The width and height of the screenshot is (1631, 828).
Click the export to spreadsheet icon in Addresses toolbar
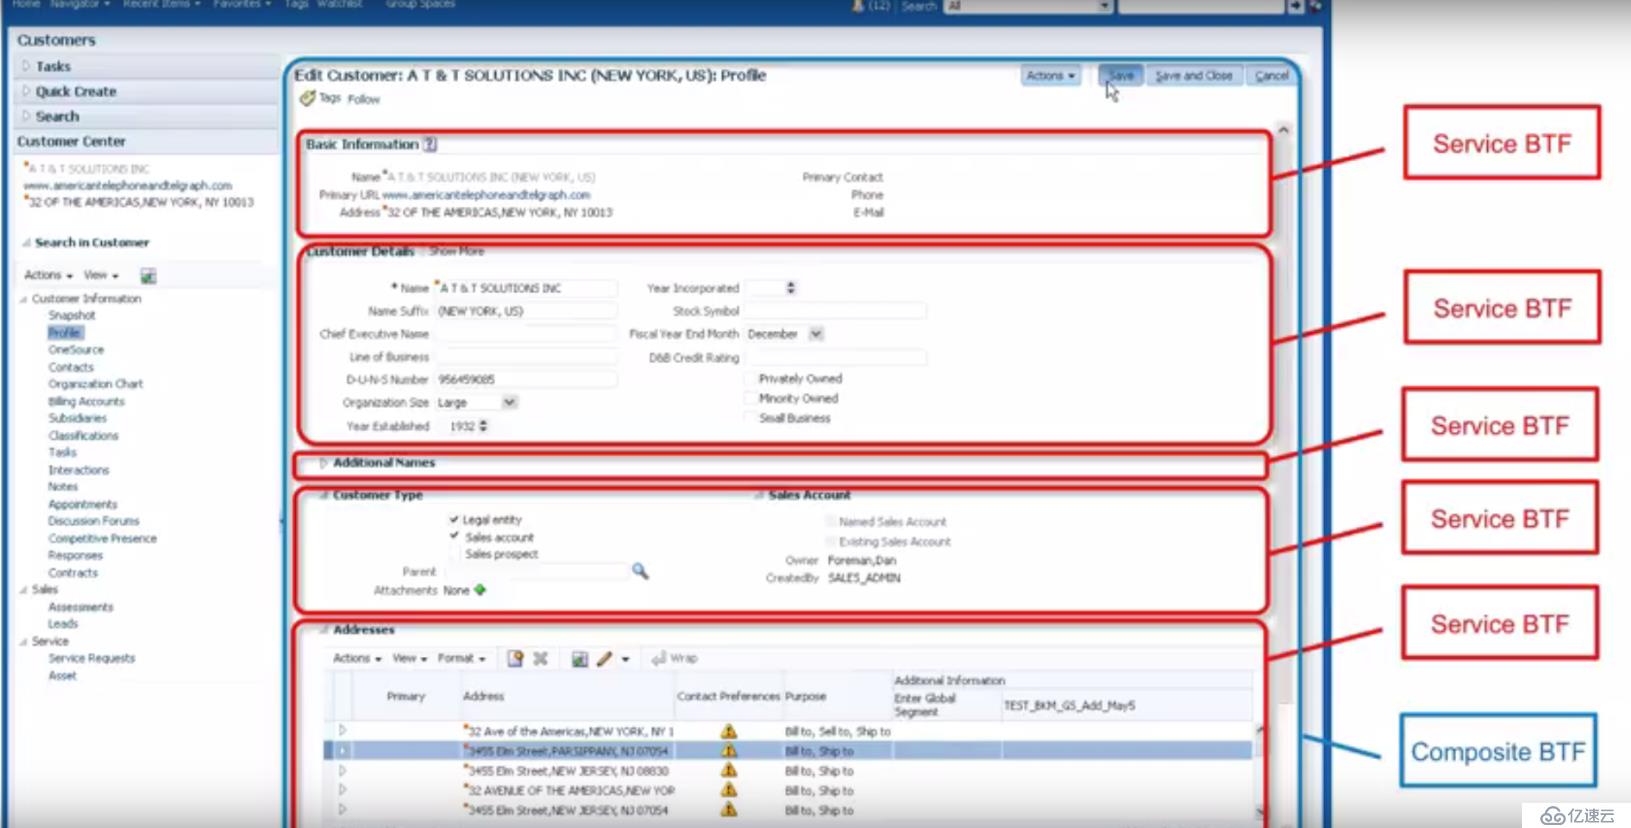point(579,658)
